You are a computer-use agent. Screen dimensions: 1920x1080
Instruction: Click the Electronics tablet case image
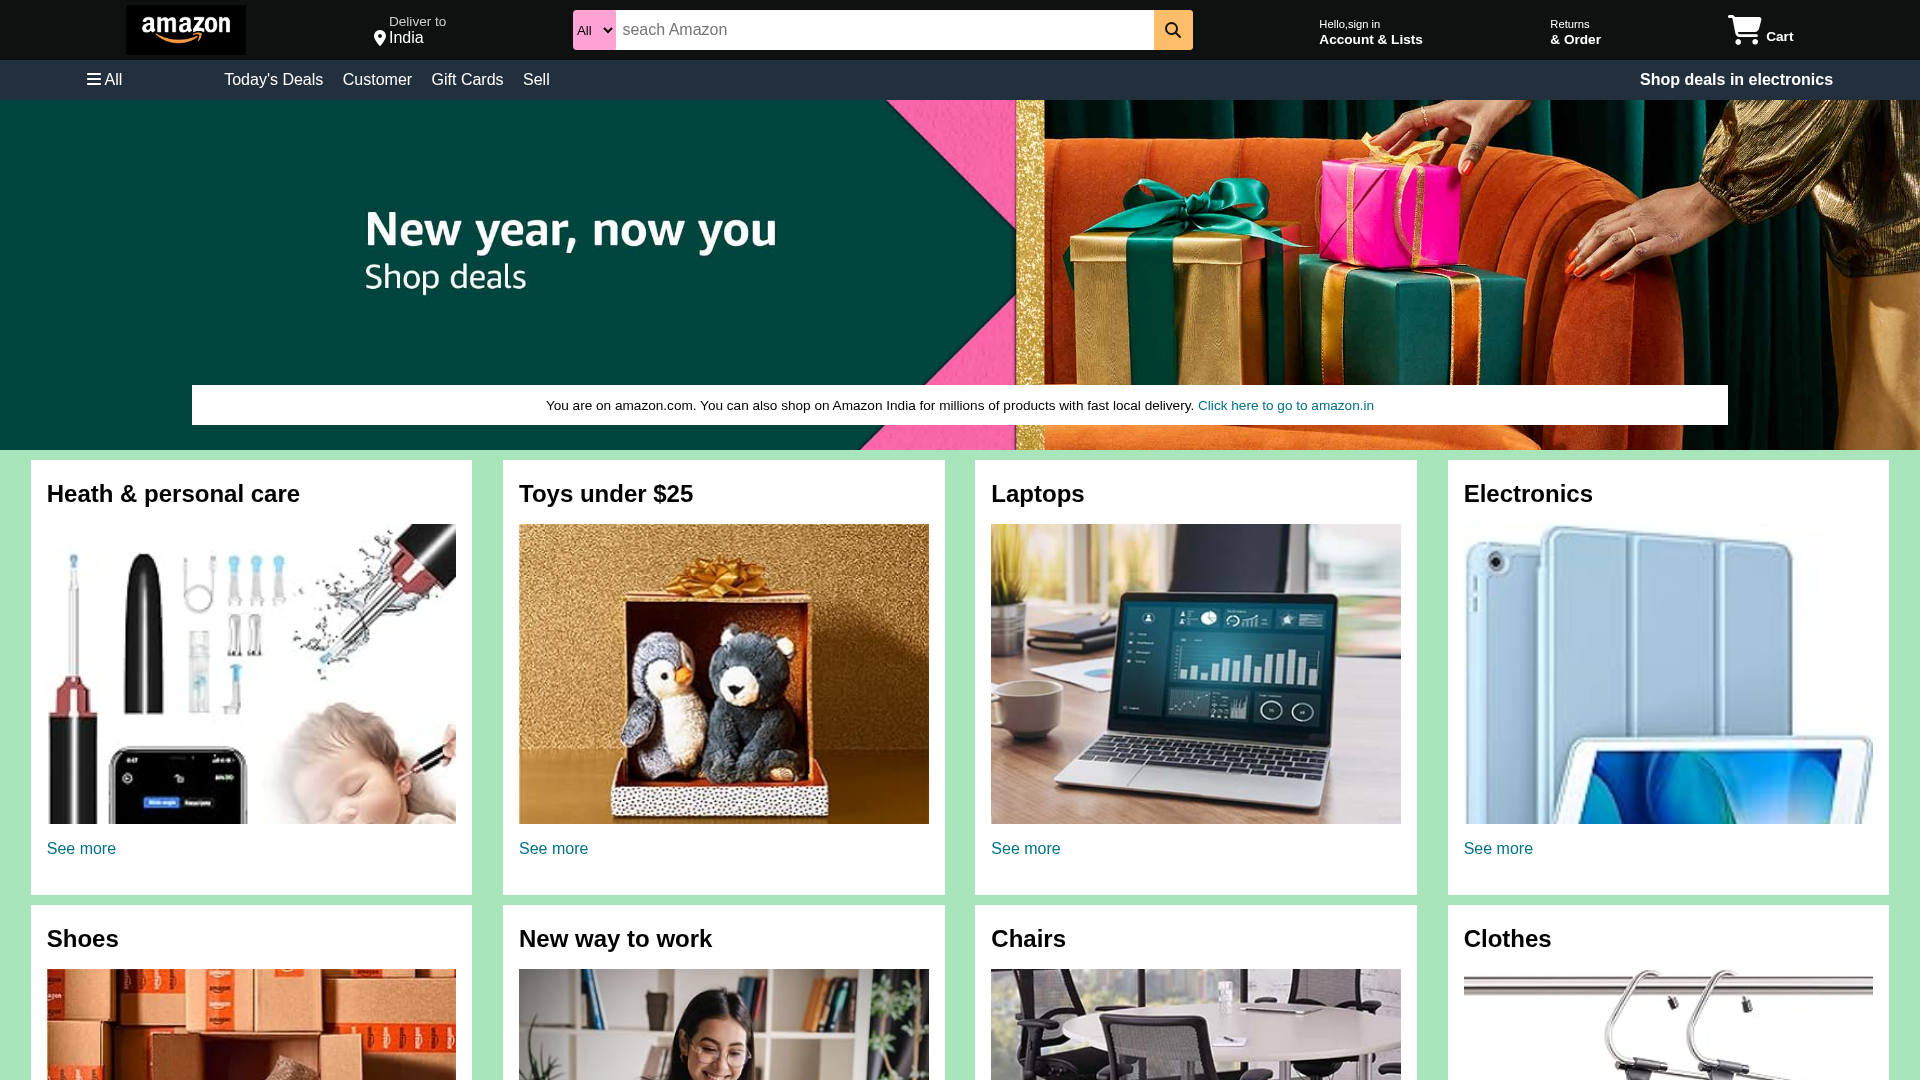pos(1668,674)
